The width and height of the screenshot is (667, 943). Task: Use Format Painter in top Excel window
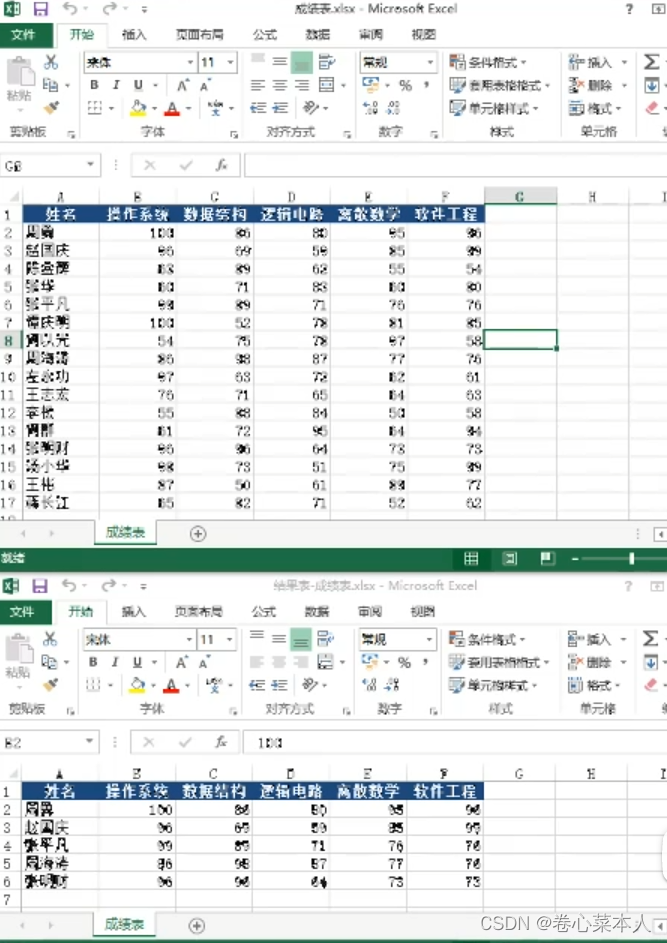pyautogui.click(x=51, y=108)
